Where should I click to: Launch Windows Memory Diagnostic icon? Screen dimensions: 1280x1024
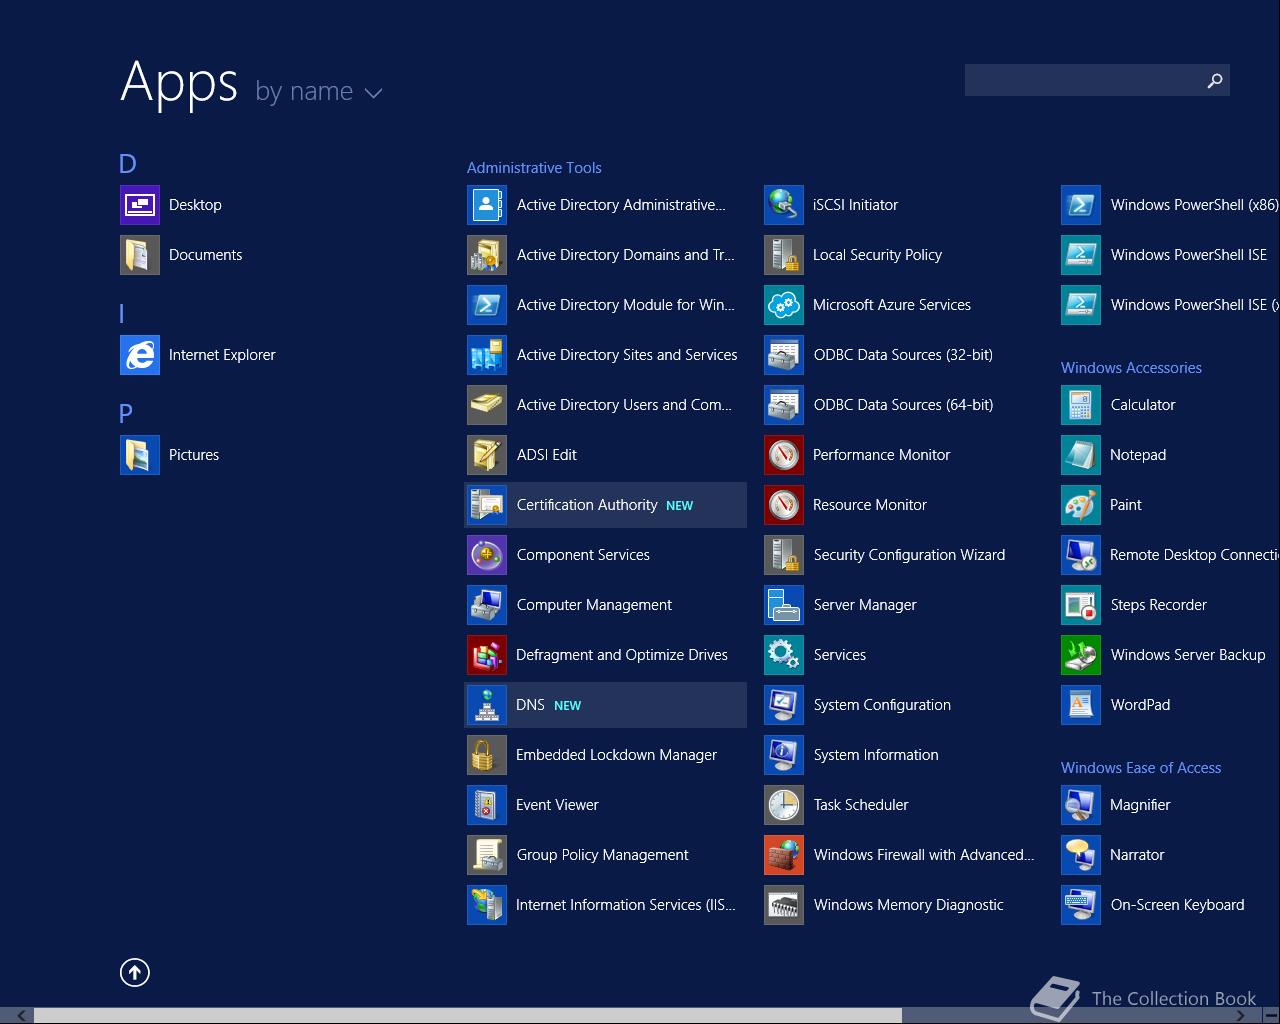pos(784,905)
